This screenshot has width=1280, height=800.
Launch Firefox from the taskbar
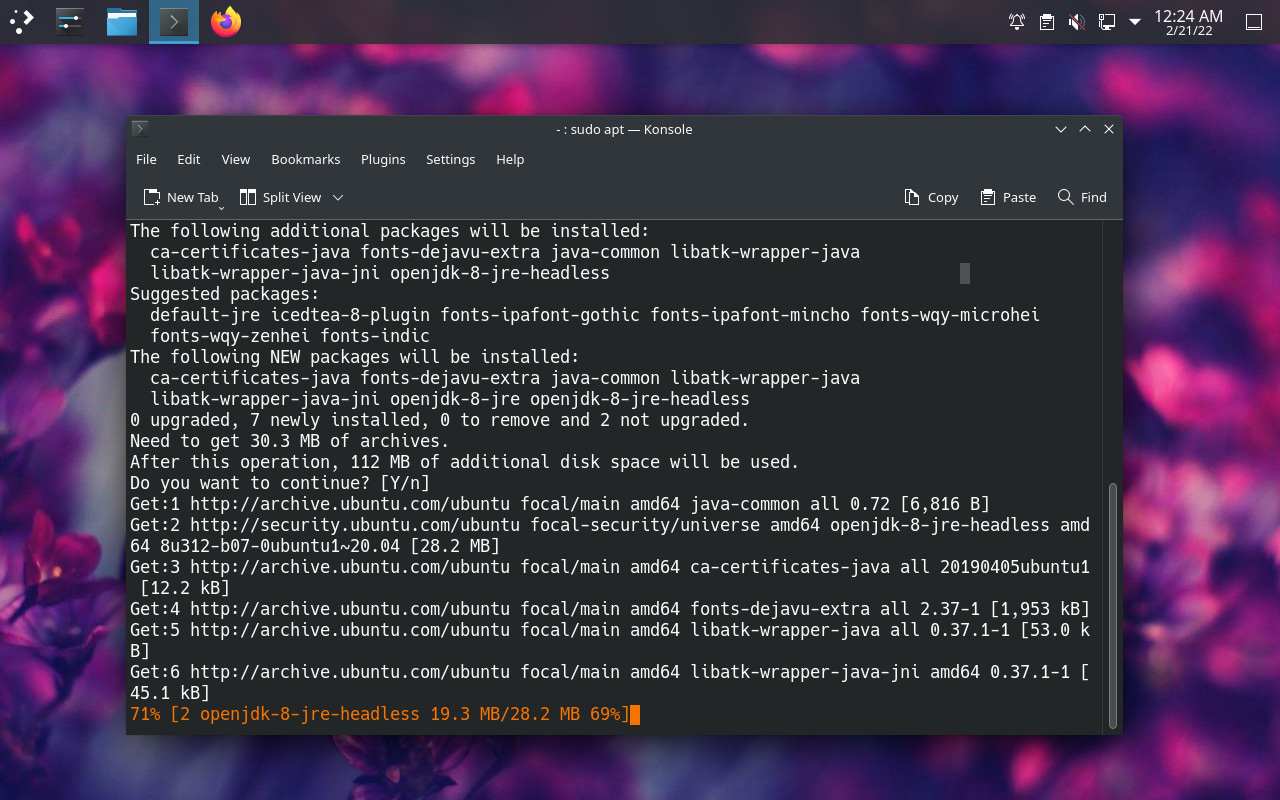pos(225,21)
